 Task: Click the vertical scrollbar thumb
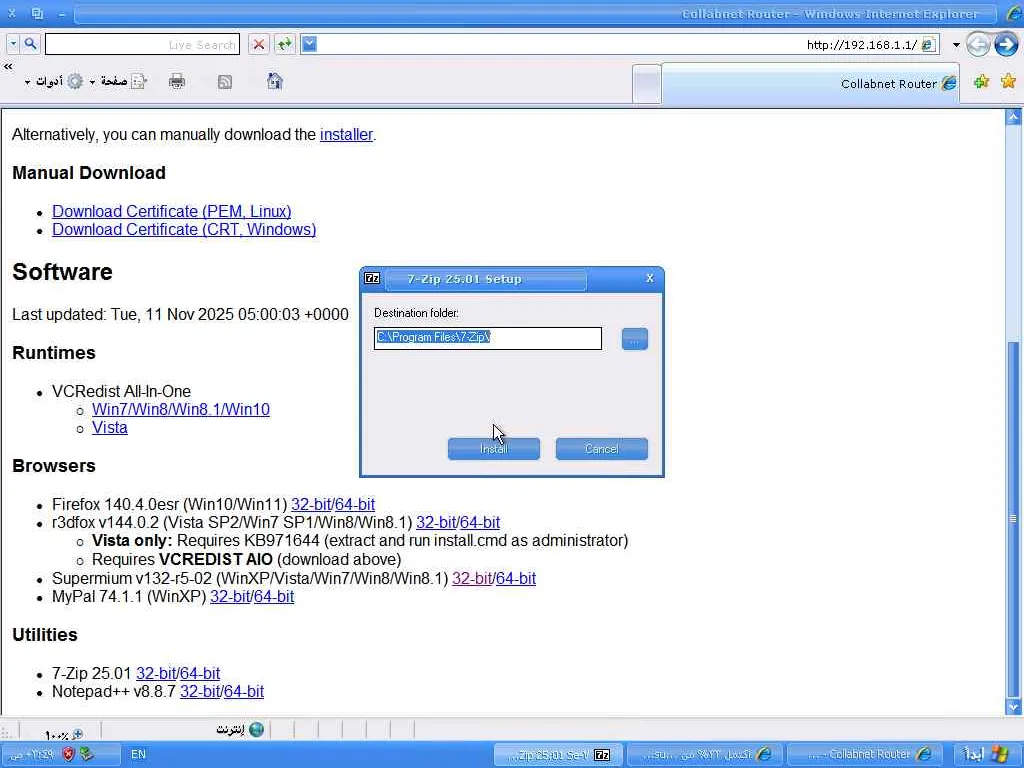(x=1014, y=519)
